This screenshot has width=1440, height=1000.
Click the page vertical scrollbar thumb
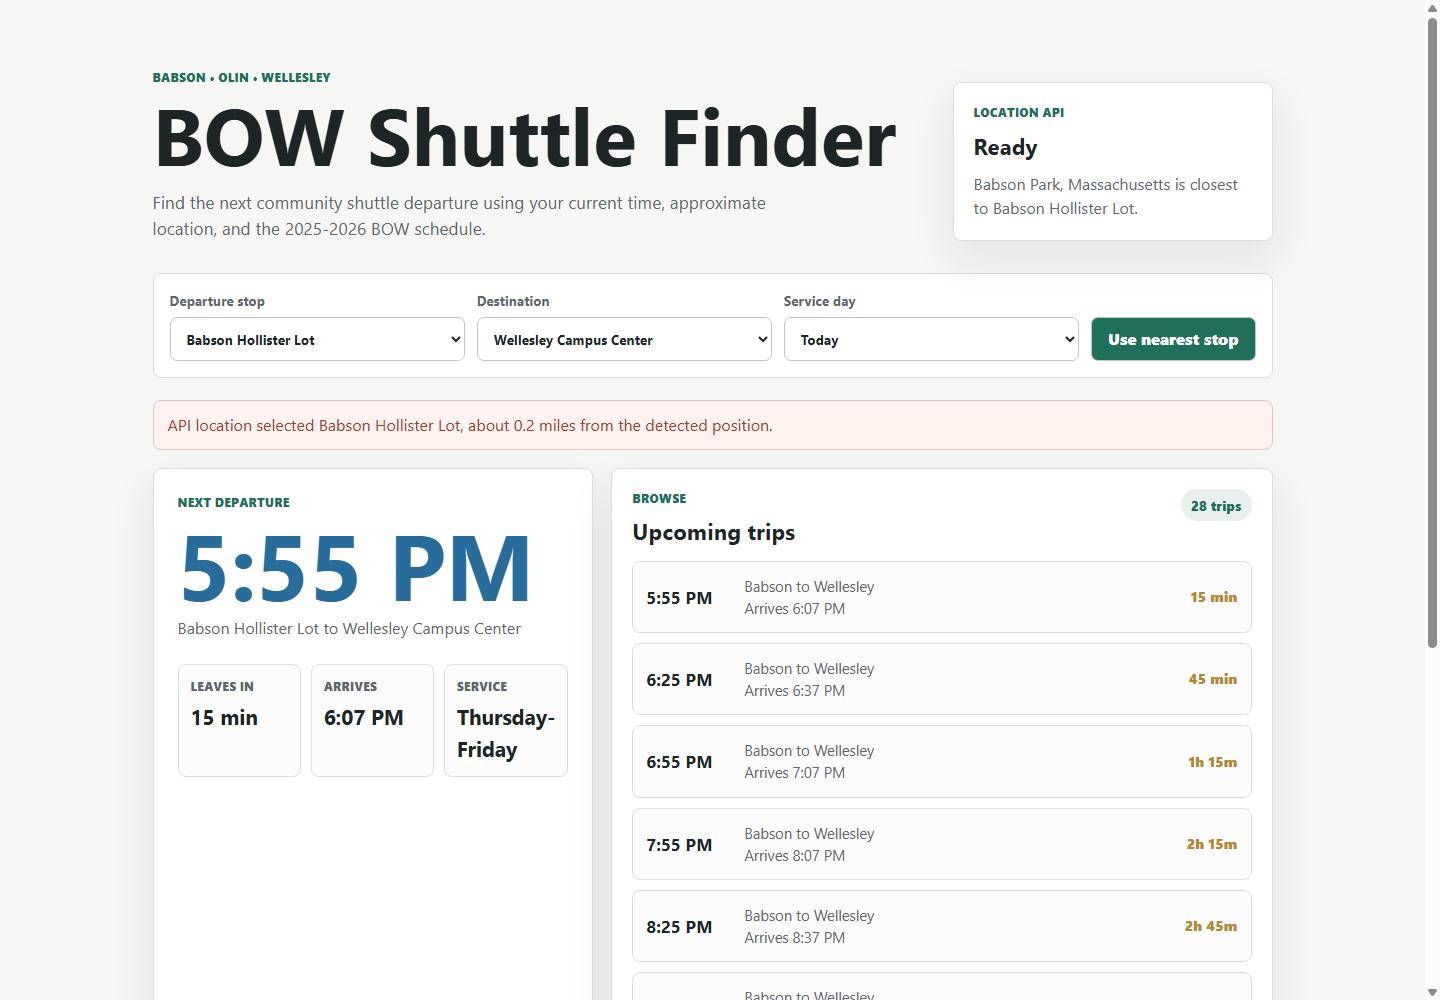pos(1432,333)
